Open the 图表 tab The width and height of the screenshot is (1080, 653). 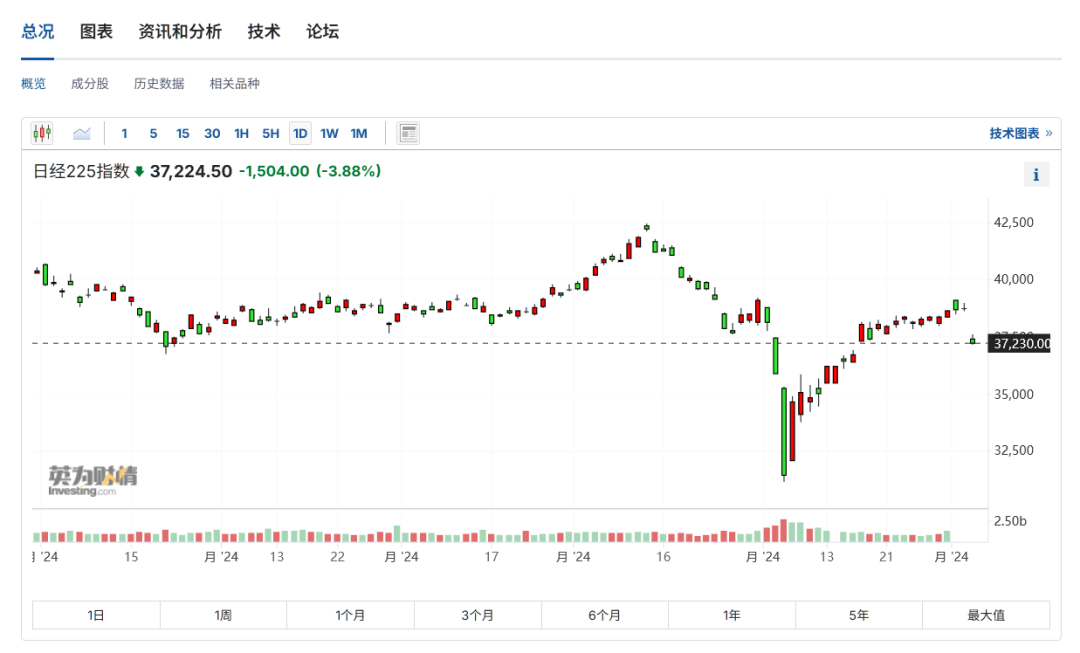click(x=96, y=31)
